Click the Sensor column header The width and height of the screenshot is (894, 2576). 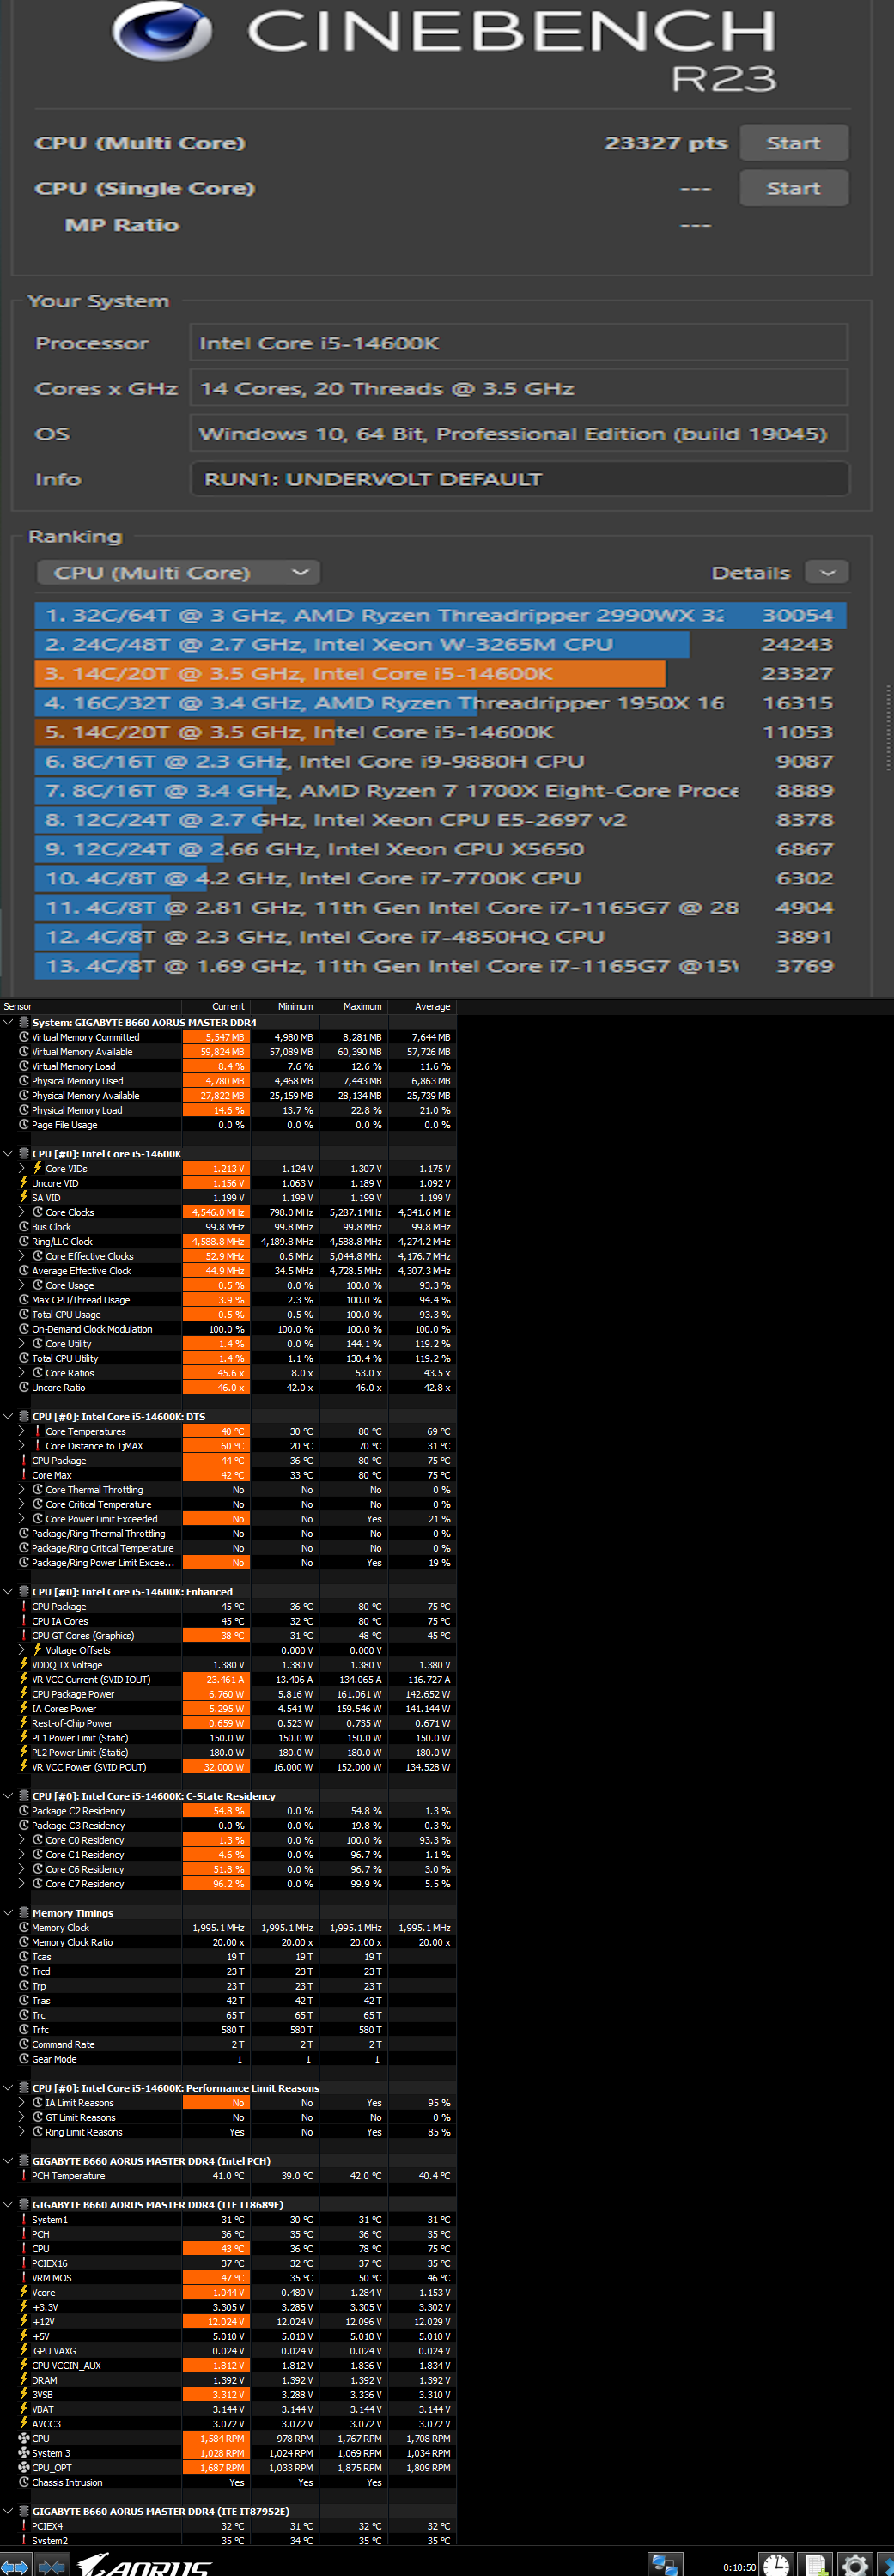point(91,1007)
